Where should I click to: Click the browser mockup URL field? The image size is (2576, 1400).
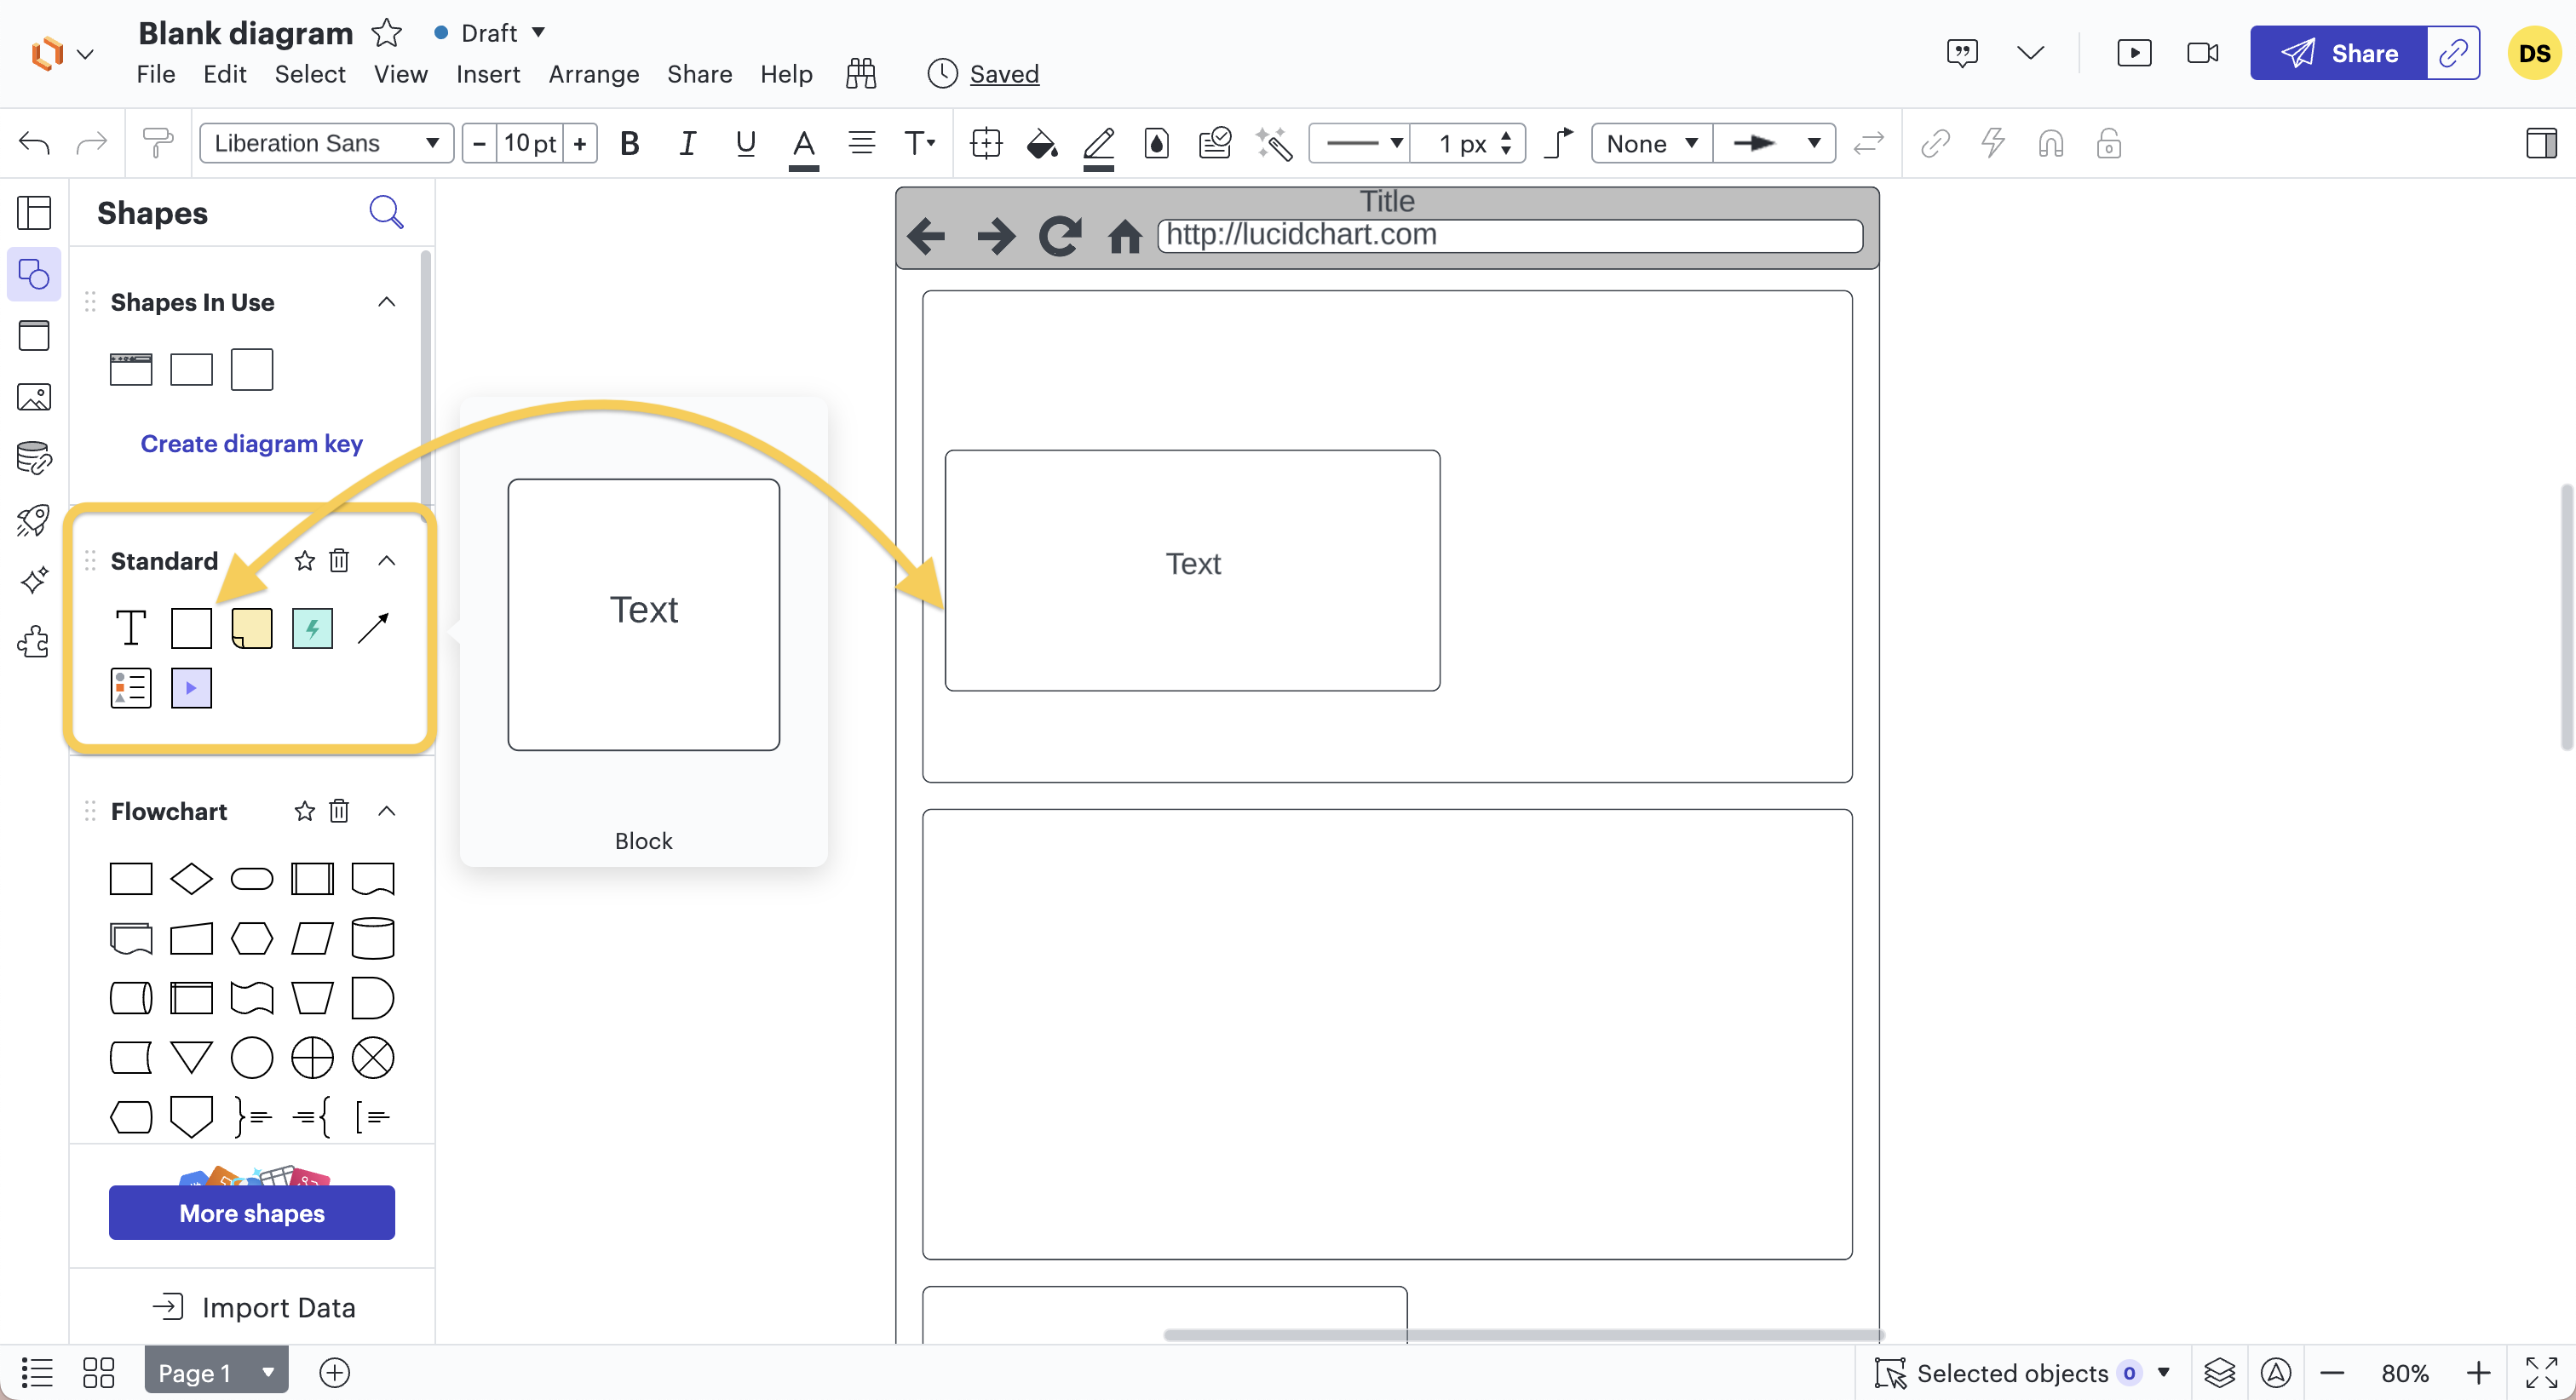pyautogui.click(x=1510, y=236)
